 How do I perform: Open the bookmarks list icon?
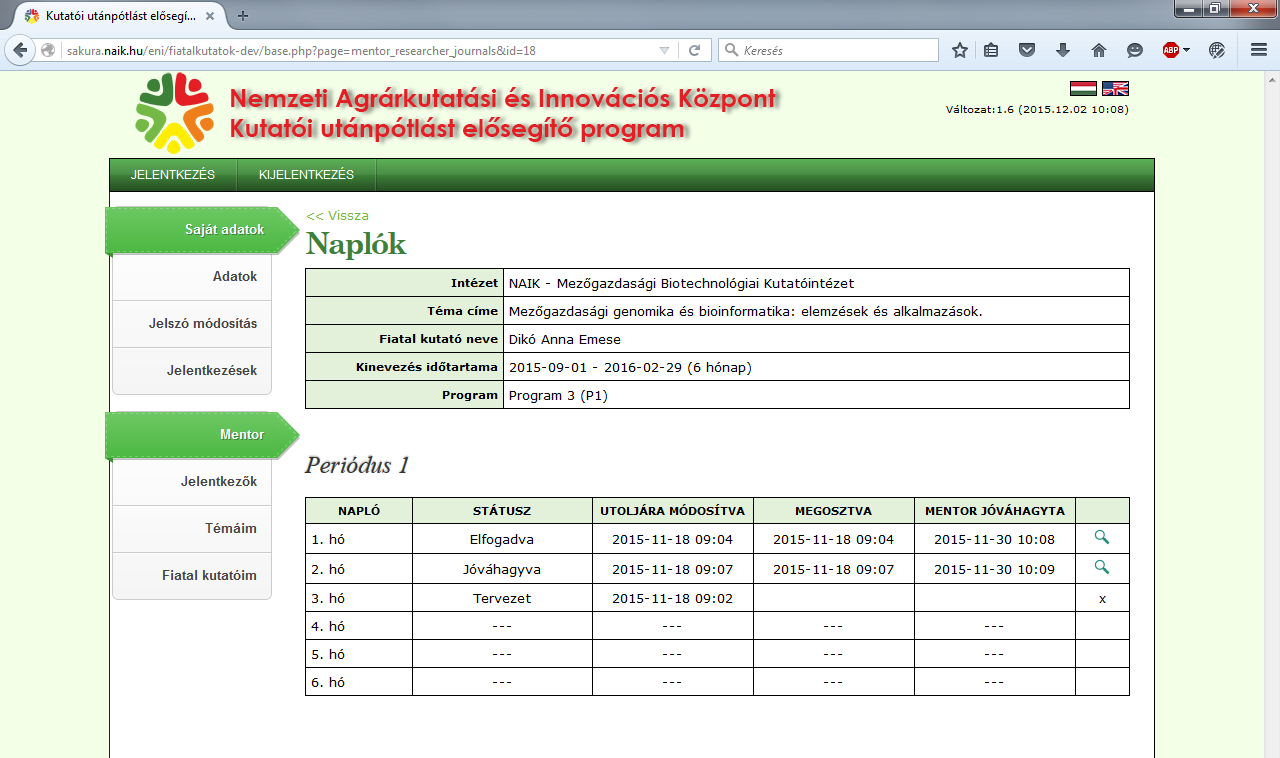click(x=991, y=50)
